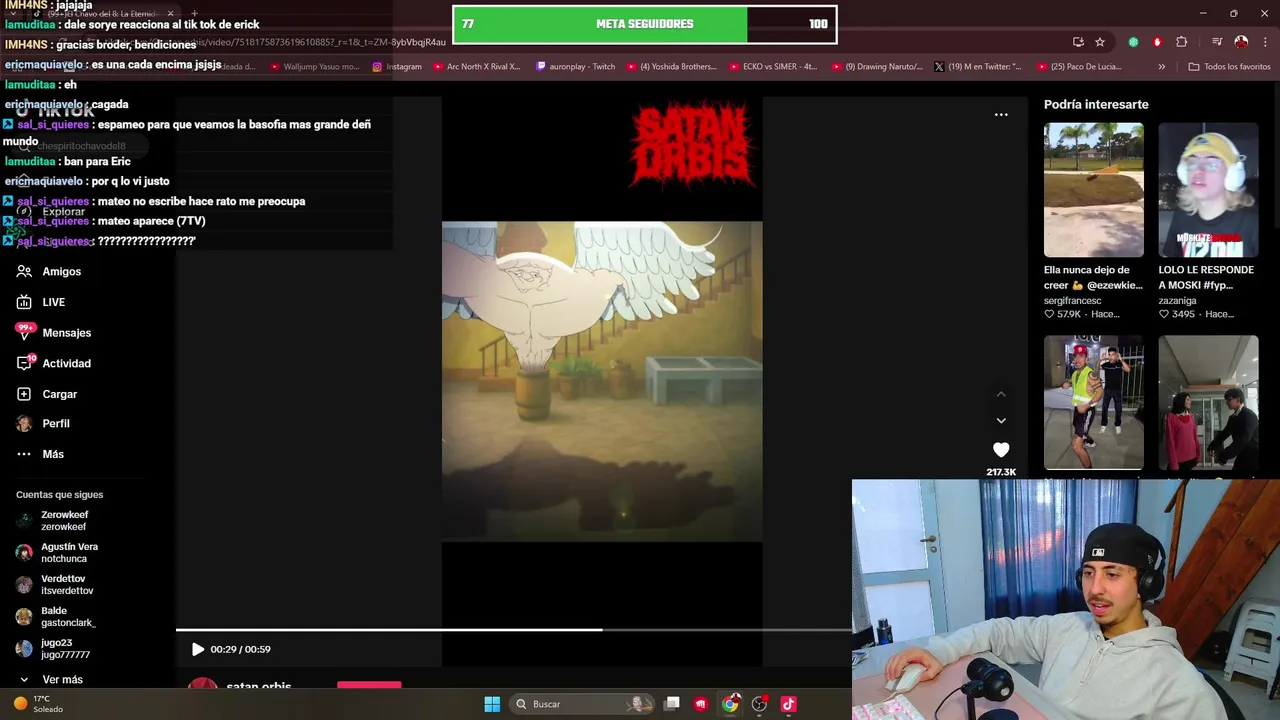The height and width of the screenshot is (720, 1280).
Task: Open auronplay - Twitch bookmark
Action: coord(576,67)
